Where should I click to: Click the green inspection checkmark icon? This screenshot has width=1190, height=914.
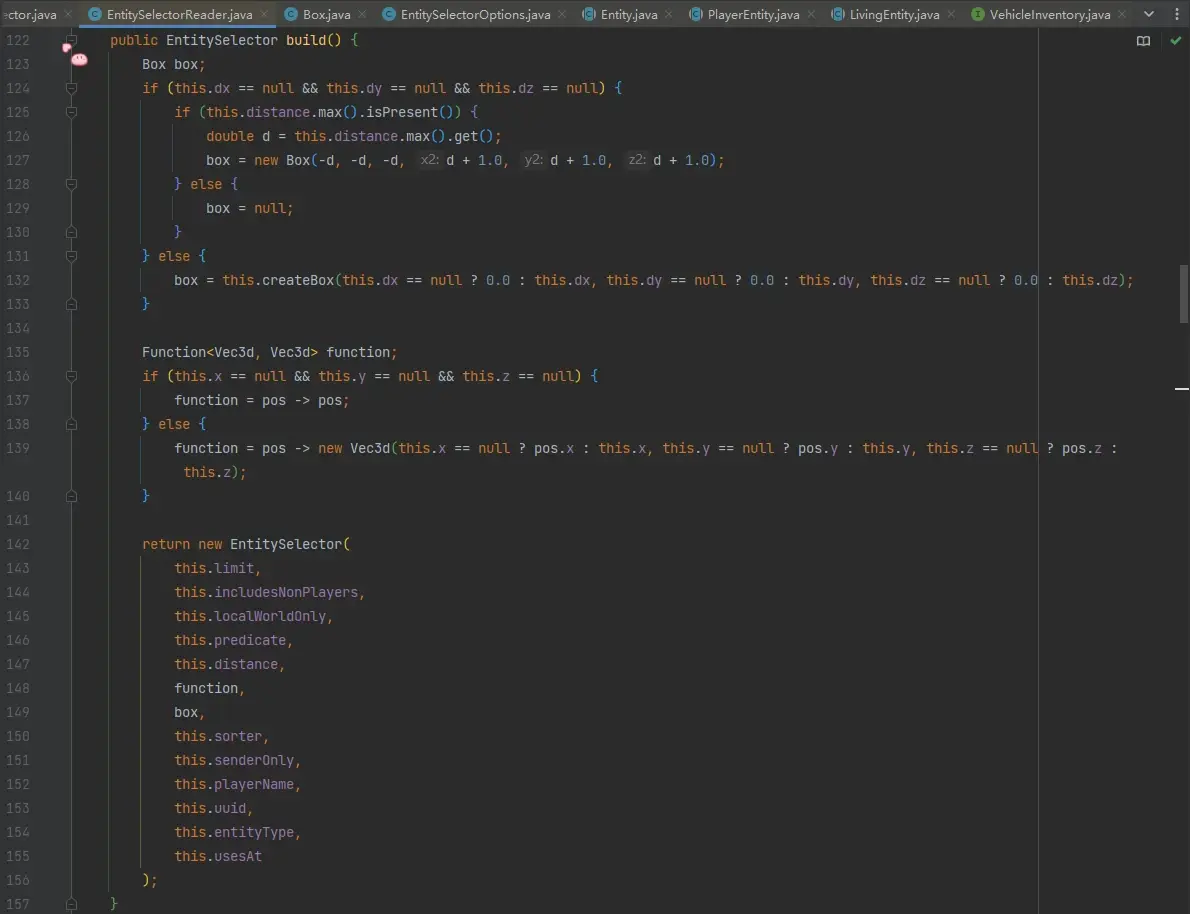[1176, 41]
